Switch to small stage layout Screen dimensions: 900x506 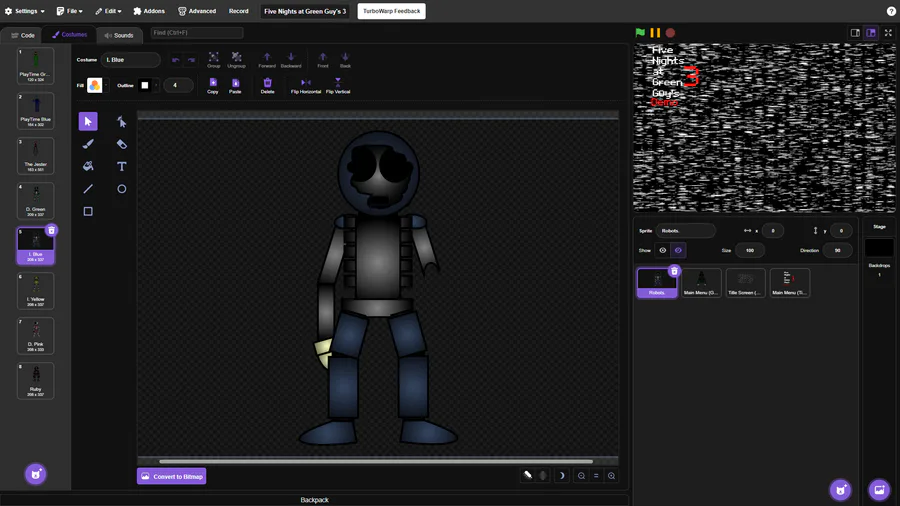(x=855, y=33)
